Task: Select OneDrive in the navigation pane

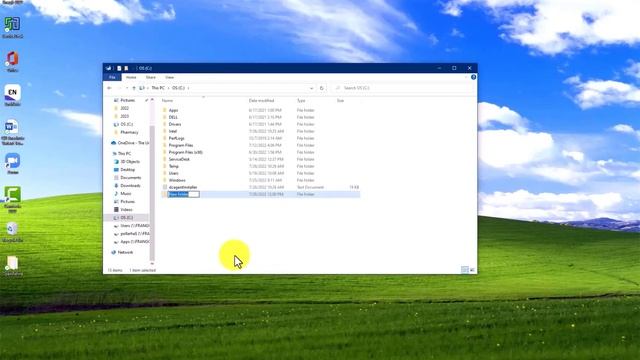Action: click(133, 143)
